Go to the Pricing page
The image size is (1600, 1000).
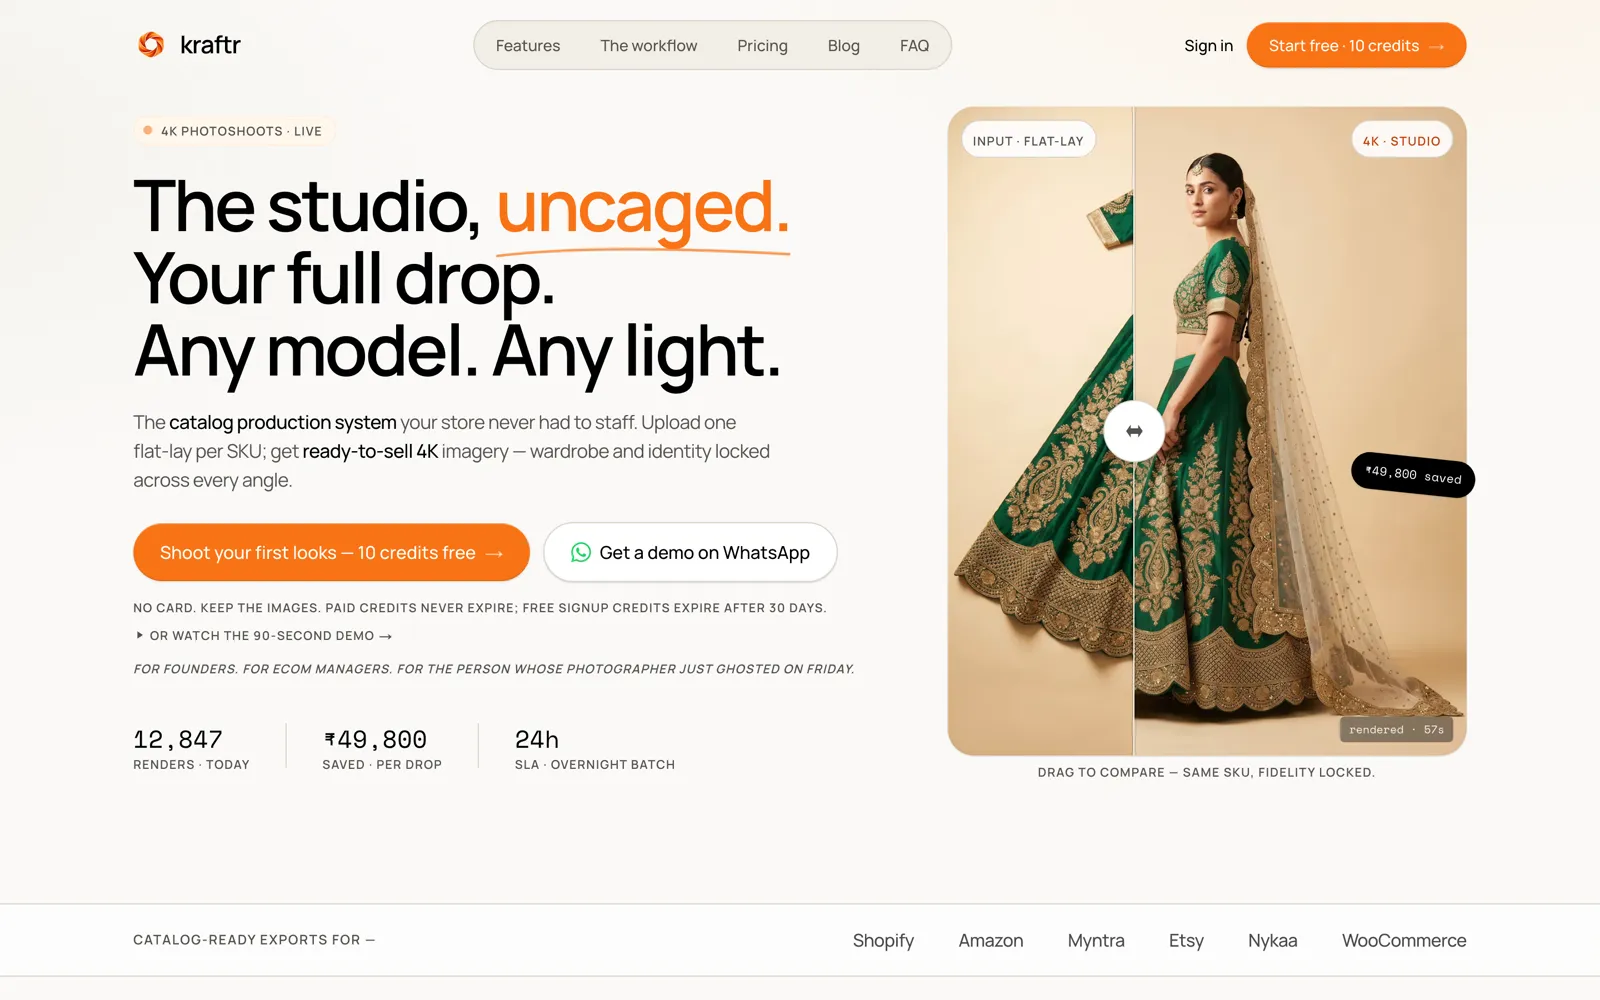pos(762,46)
